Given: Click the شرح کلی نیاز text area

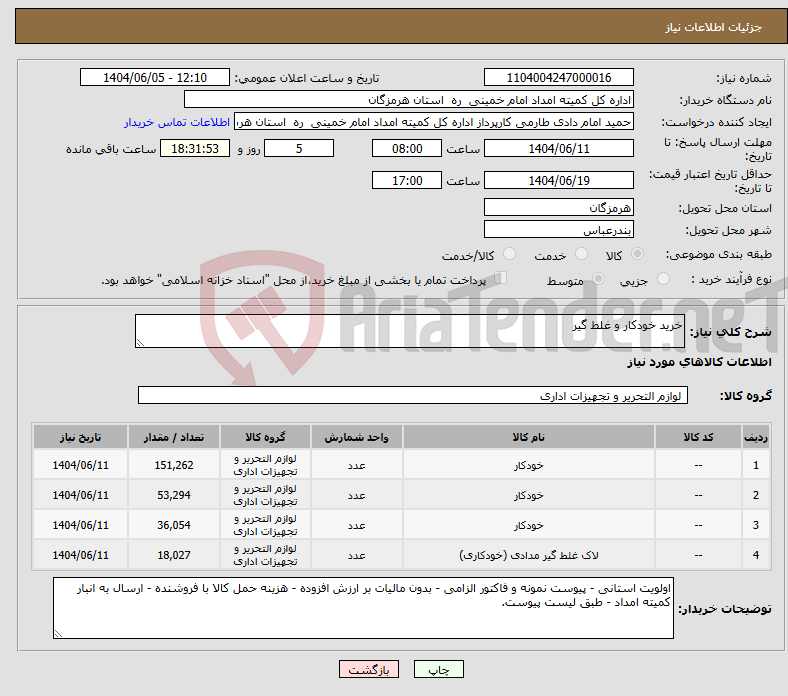Looking at the screenshot, I should 410,332.
